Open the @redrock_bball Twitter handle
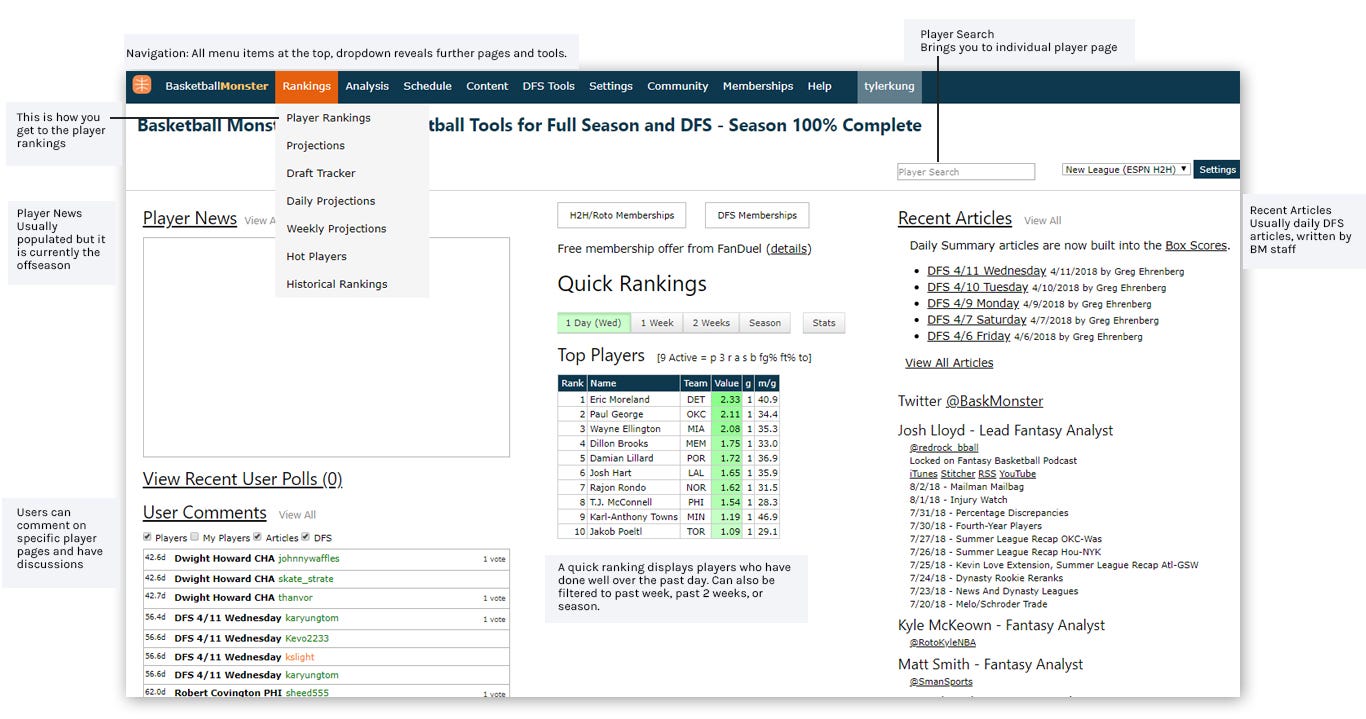1366x719 pixels. tap(944, 448)
